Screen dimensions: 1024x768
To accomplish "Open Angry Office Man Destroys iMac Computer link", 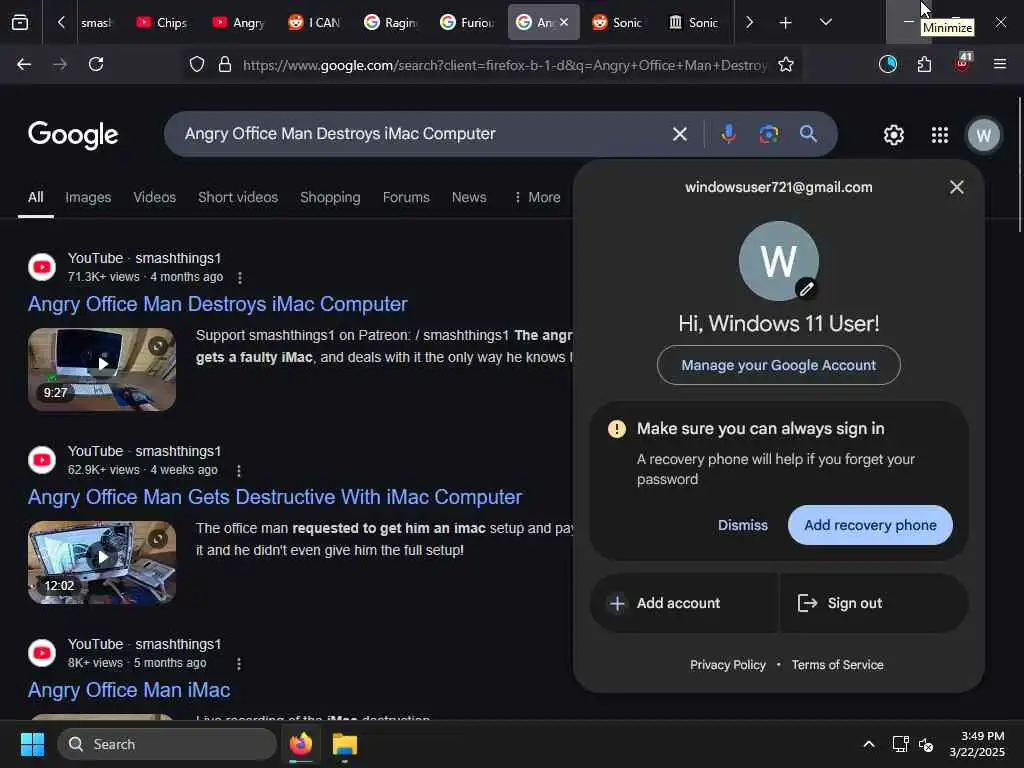I will (x=217, y=304).
